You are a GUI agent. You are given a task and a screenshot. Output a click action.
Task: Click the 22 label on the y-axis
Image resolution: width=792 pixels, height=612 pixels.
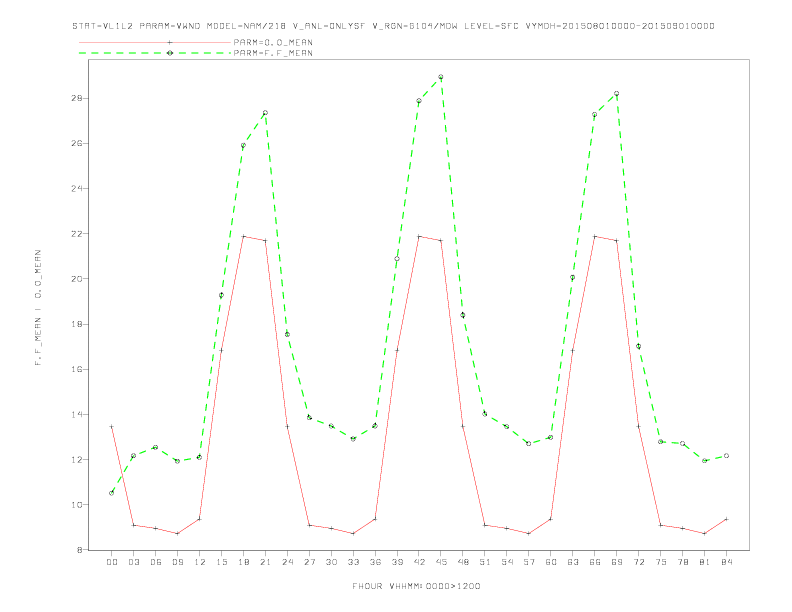(77, 234)
